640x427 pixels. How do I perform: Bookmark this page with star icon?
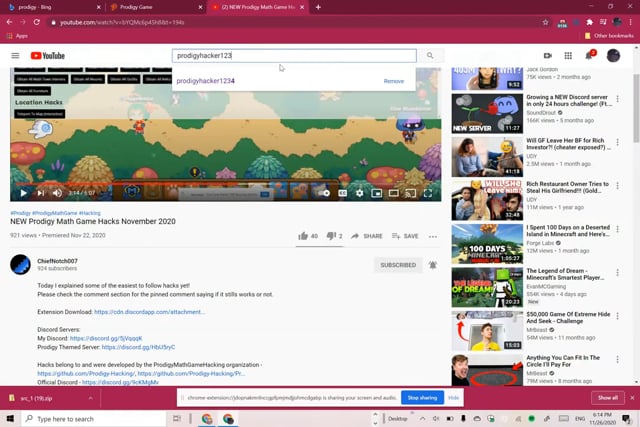pyautogui.click(x=545, y=22)
